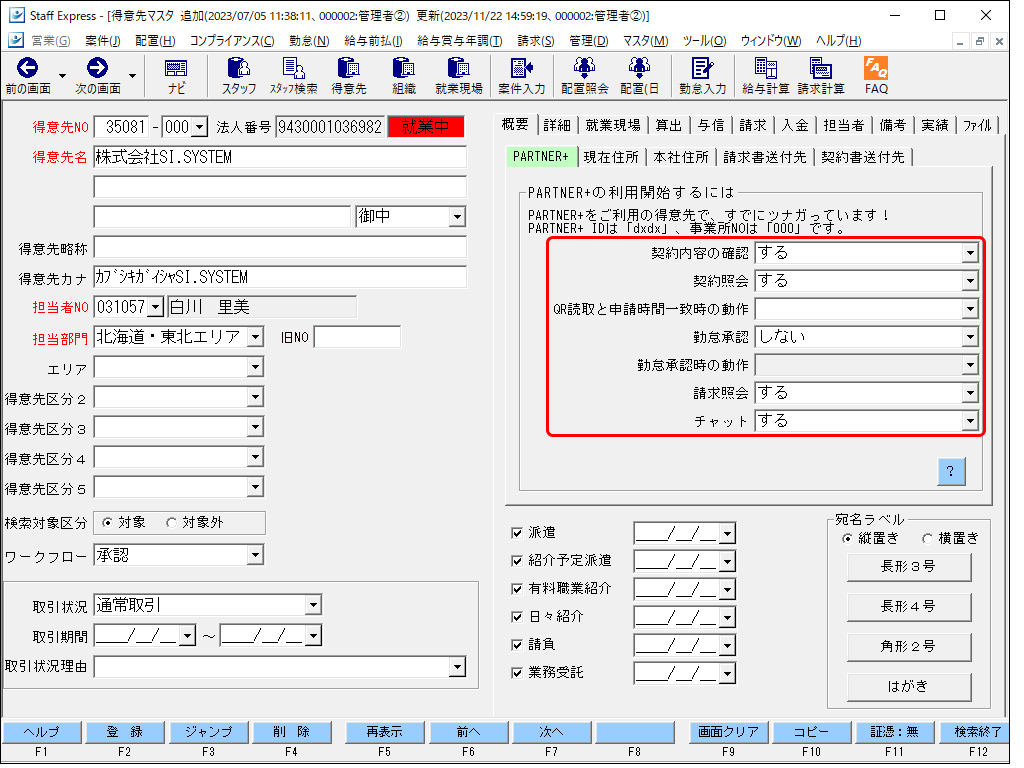This screenshot has height=768, width=1024.
Task: Click the 得意先略称 input field
Action: tap(280, 248)
